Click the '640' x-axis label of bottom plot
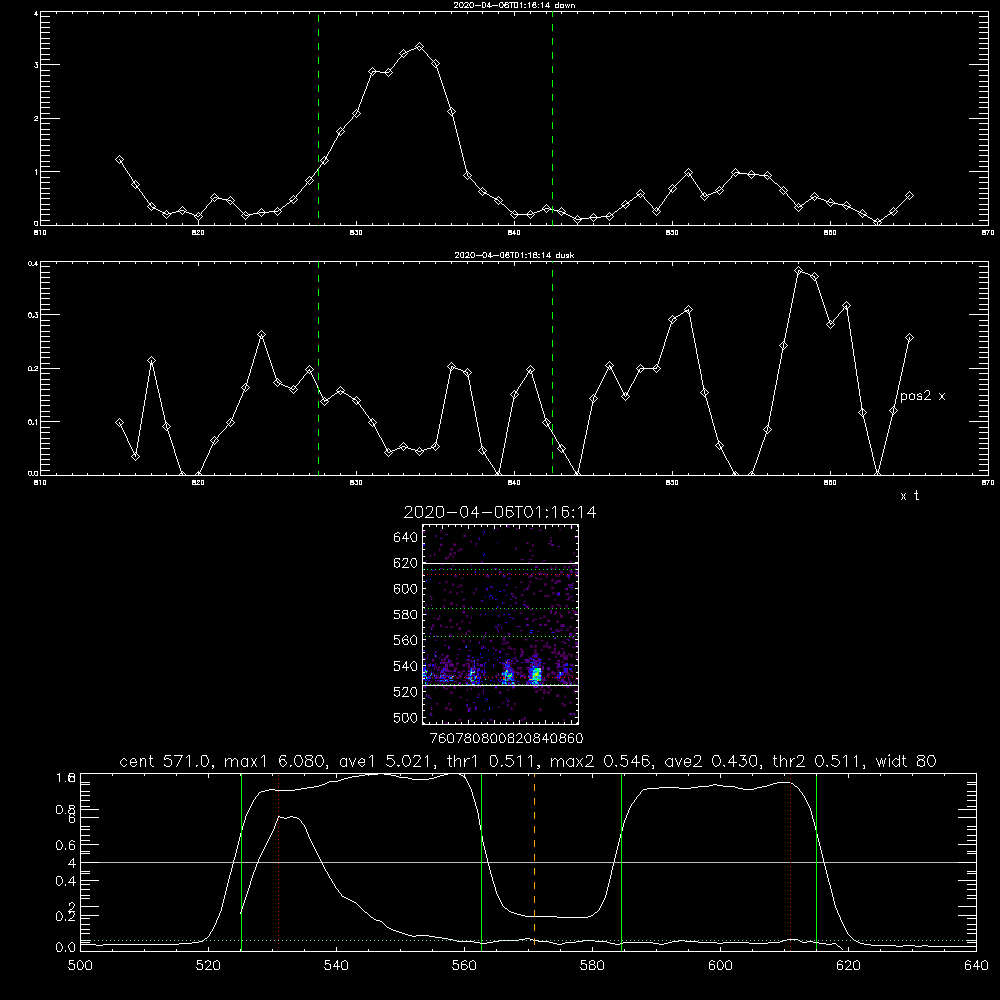Screen dimensions: 1000x1000 pos(976,966)
